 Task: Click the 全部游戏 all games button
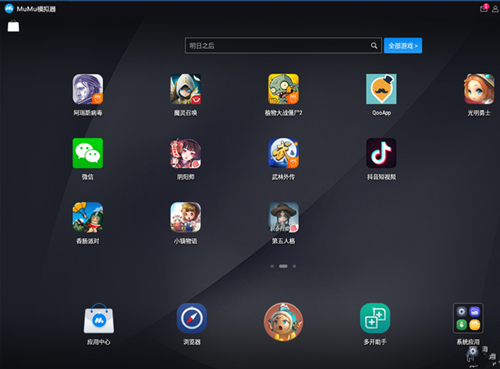[x=403, y=46]
